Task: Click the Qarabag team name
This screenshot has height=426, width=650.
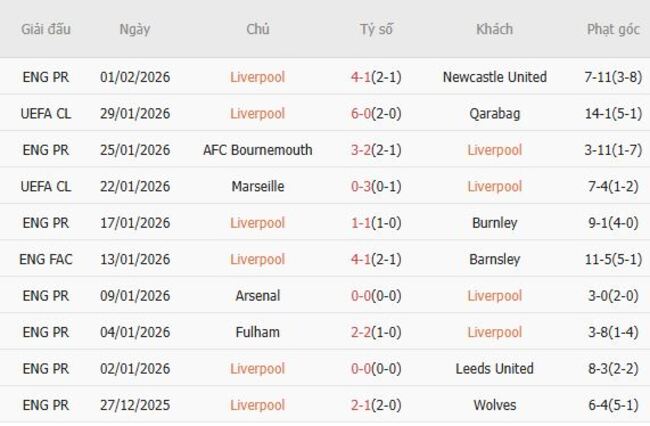Action: coord(494,114)
